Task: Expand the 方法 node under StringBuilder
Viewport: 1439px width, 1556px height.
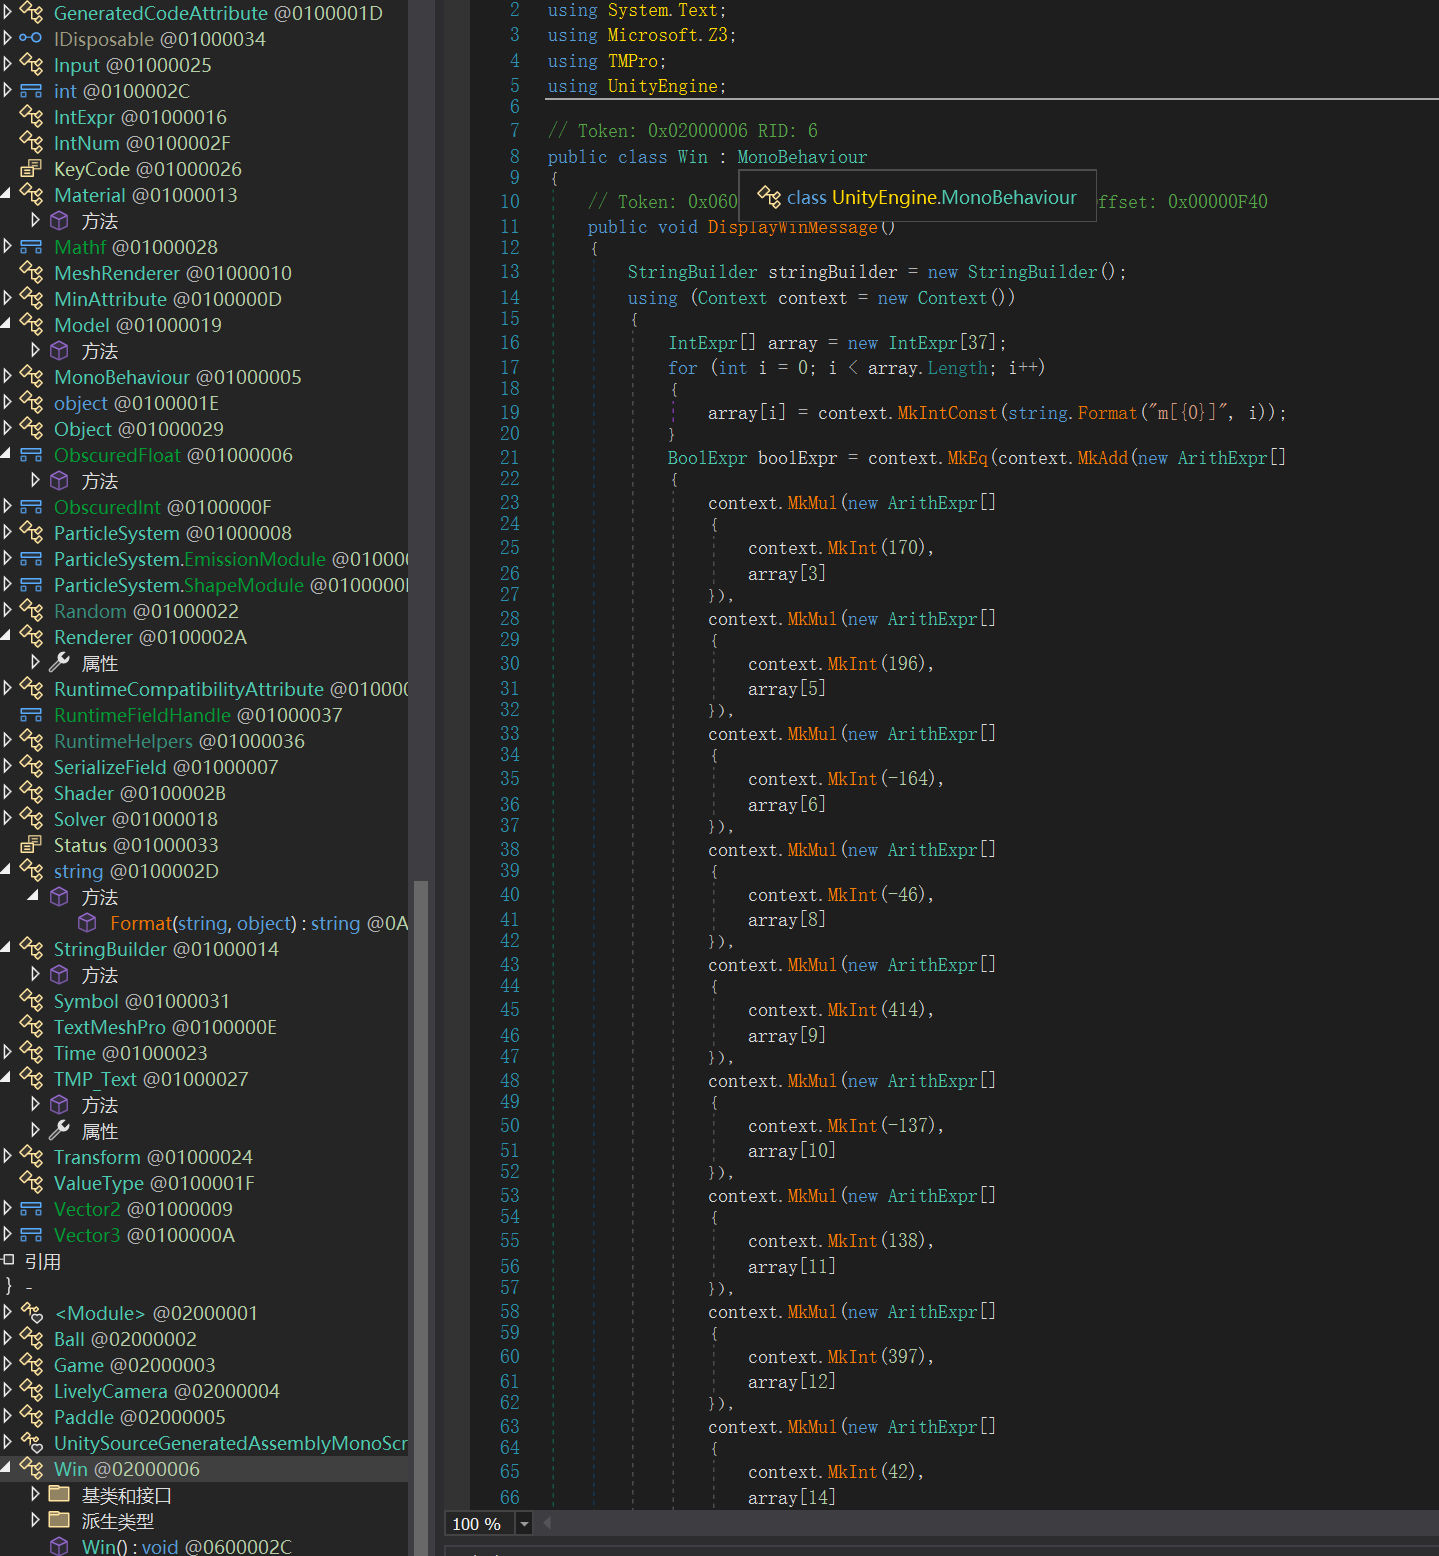Action: tap(35, 975)
